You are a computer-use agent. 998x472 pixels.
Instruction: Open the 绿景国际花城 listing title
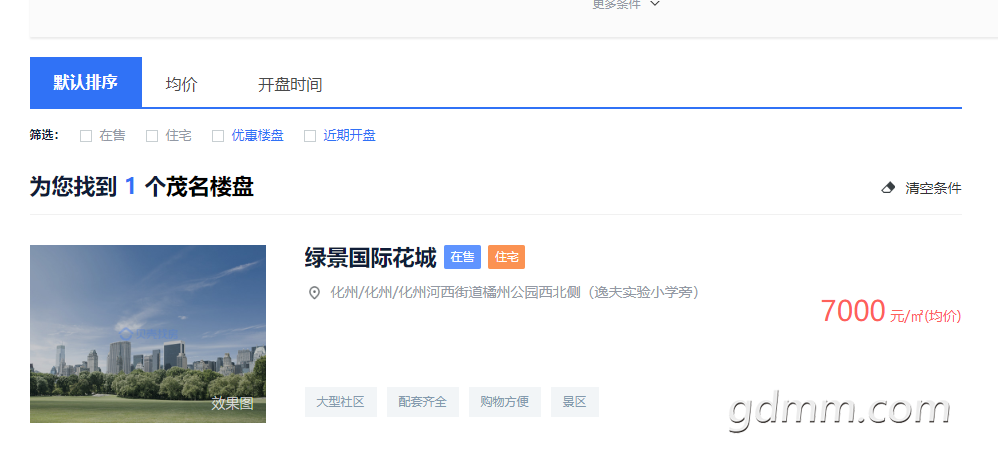tap(370, 258)
